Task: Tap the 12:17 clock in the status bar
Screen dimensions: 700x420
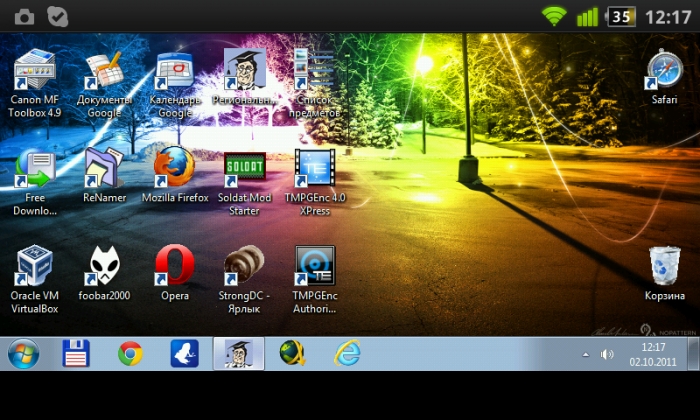Action: (x=668, y=17)
